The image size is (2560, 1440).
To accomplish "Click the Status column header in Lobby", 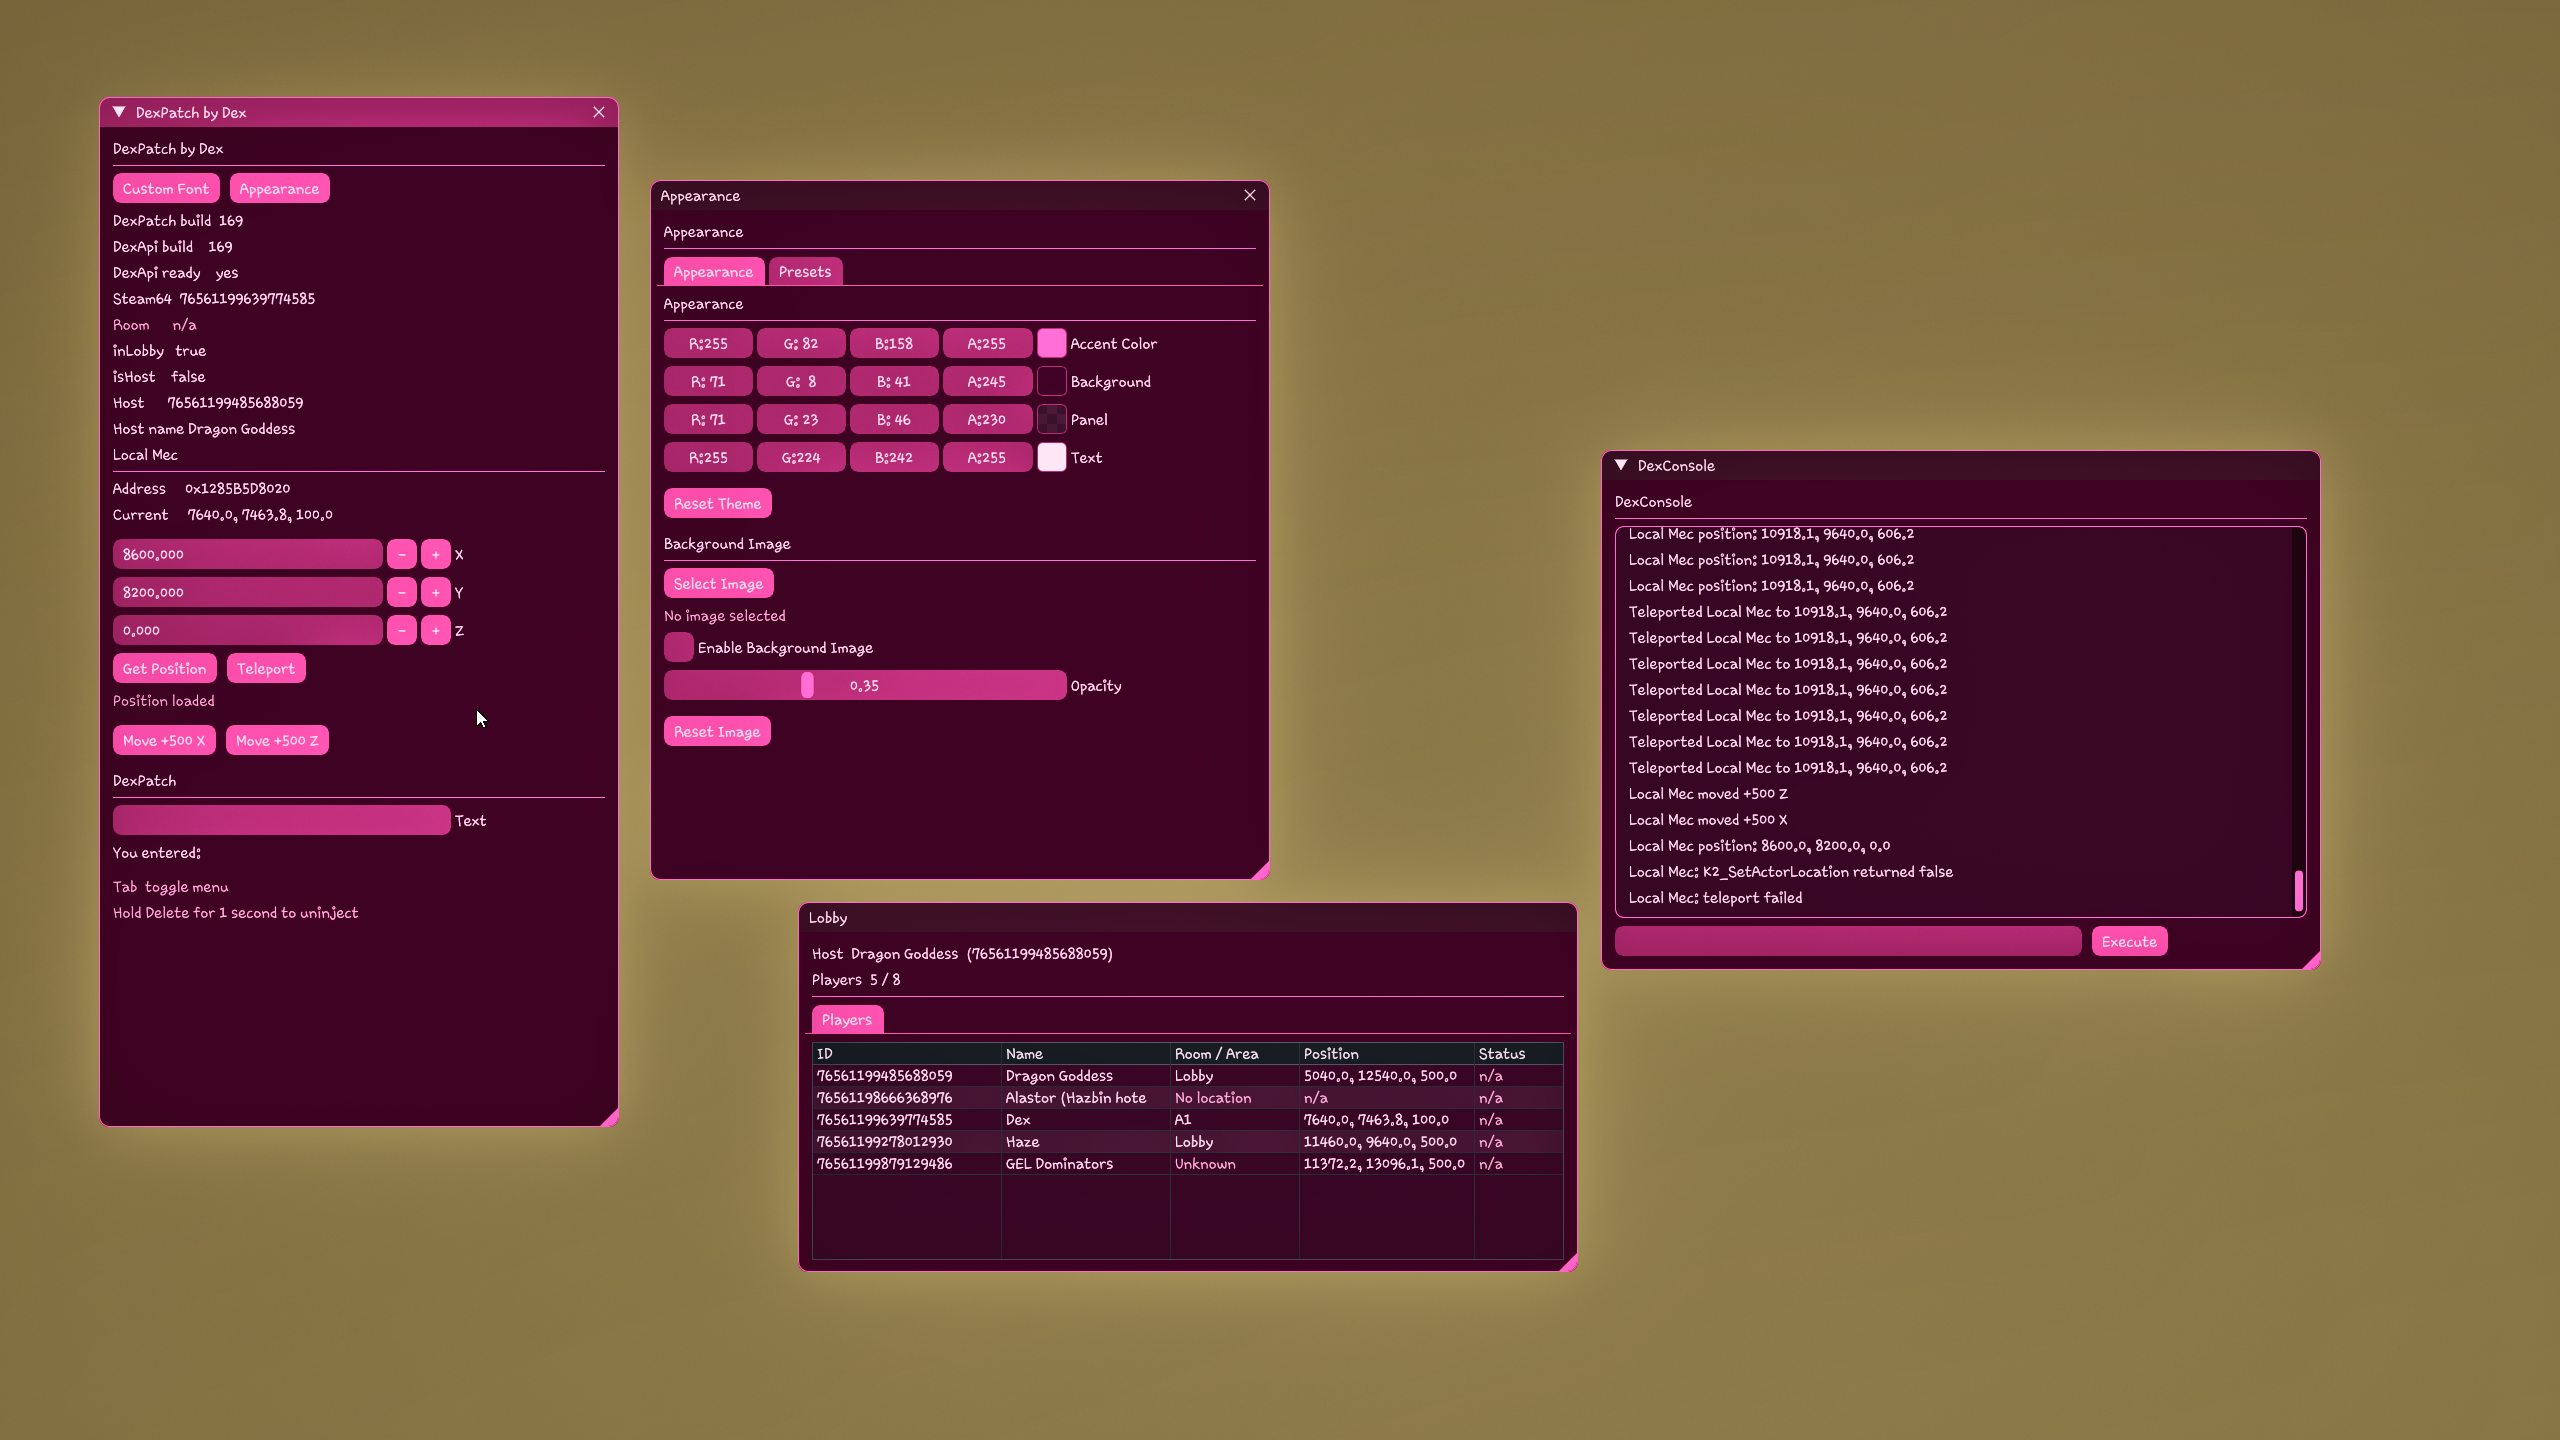I will (1519, 1054).
